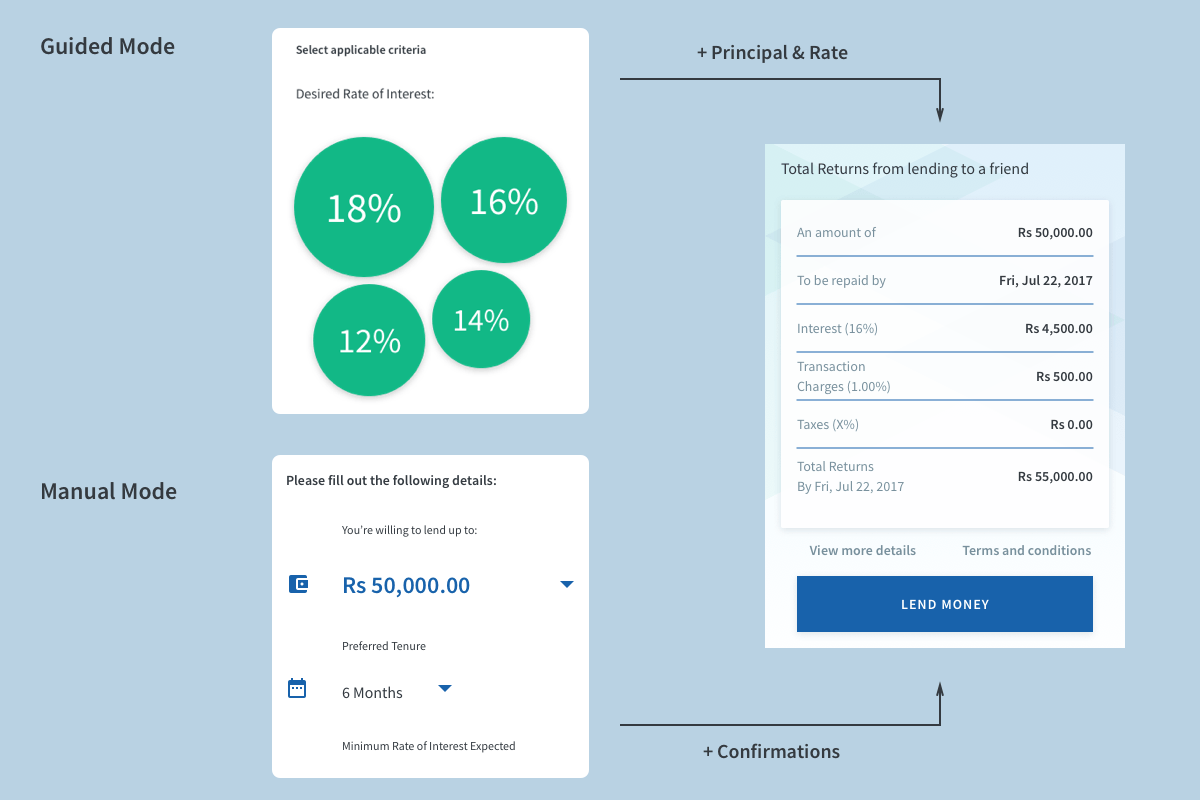Select the 18% interest rate bubble
The height and width of the screenshot is (800, 1200).
364,207
